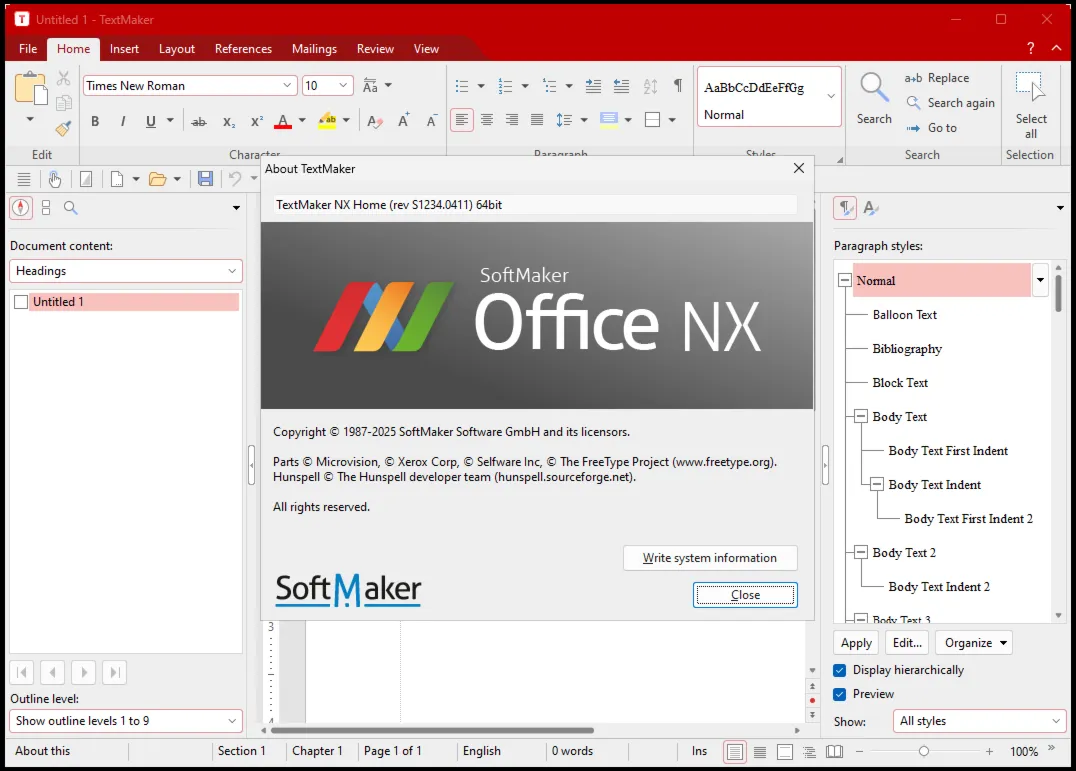The width and height of the screenshot is (1076, 771).
Task: Click Write system information button
Action: [710, 558]
